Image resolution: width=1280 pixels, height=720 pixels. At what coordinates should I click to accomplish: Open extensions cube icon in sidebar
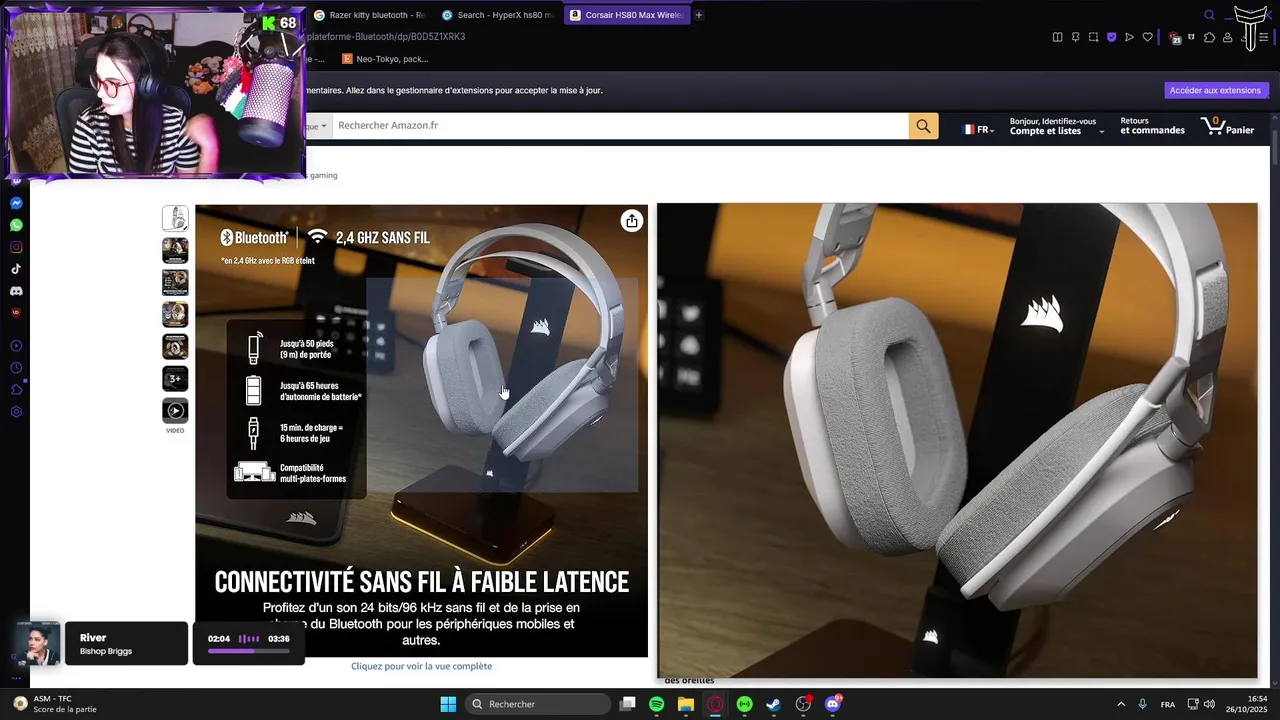click(16, 390)
